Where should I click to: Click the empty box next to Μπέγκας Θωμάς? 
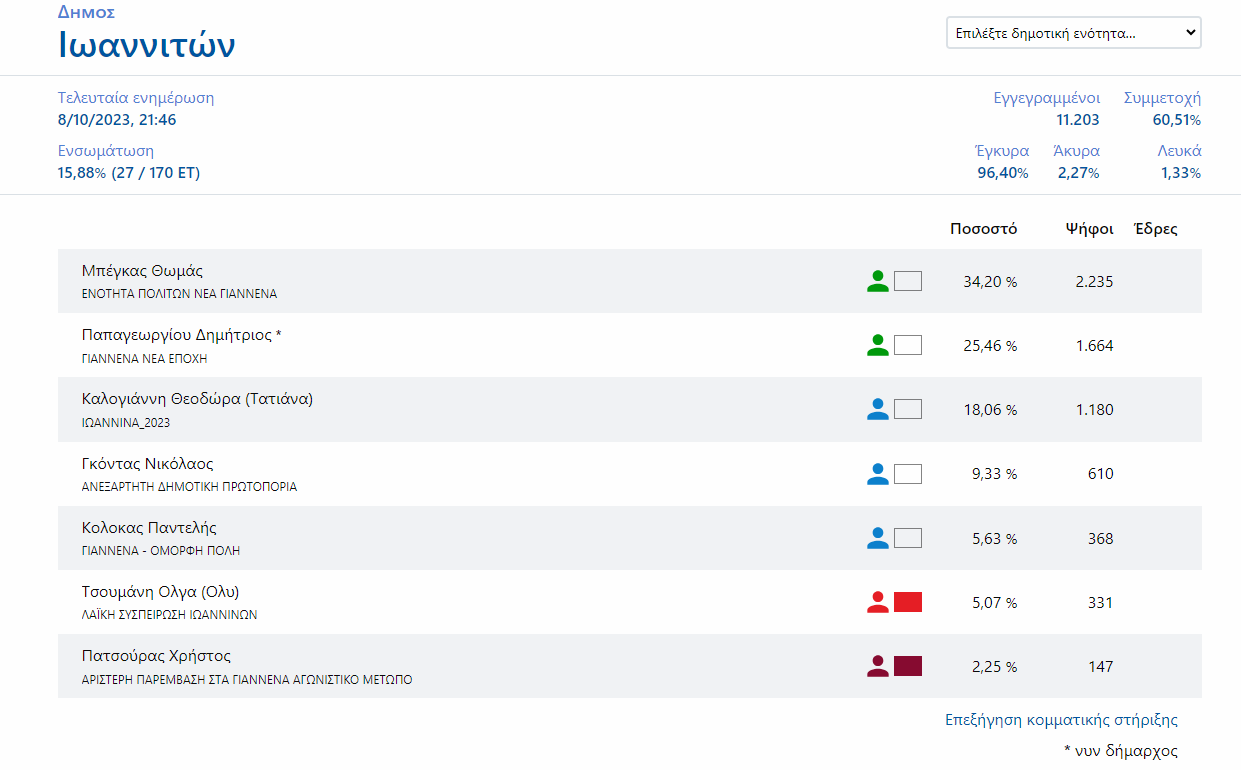(907, 281)
